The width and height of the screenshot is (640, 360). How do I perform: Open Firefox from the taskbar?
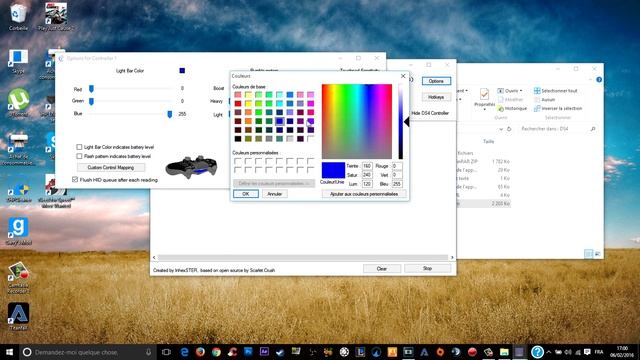tap(200, 352)
